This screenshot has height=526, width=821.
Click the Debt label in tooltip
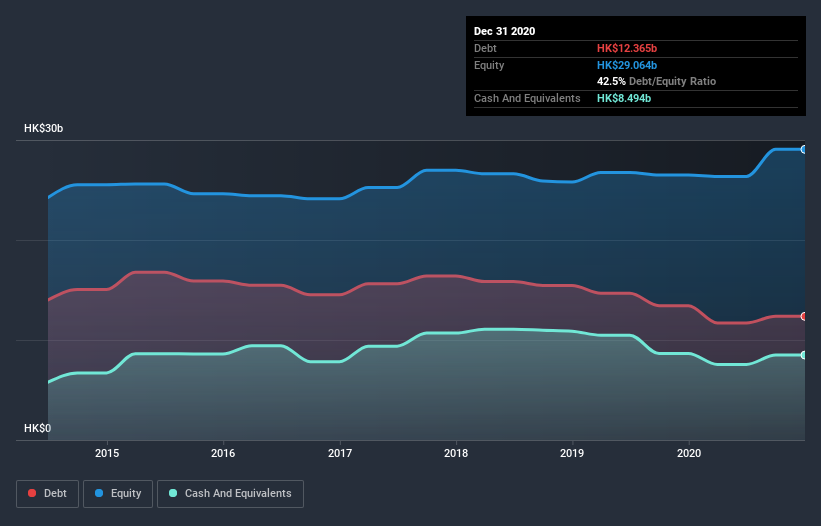point(485,48)
